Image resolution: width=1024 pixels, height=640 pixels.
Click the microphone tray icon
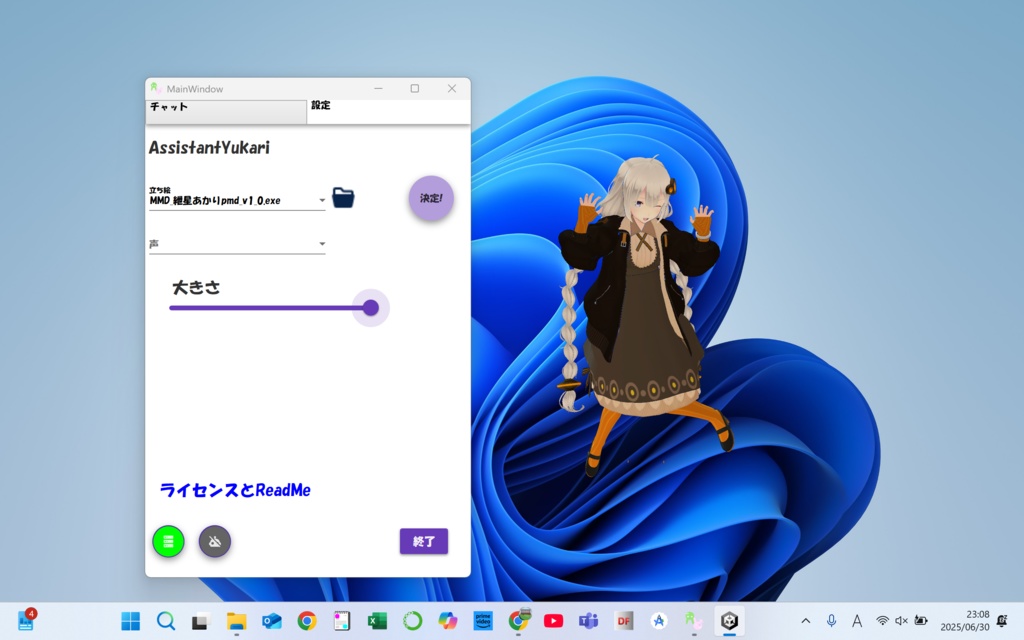click(831, 621)
